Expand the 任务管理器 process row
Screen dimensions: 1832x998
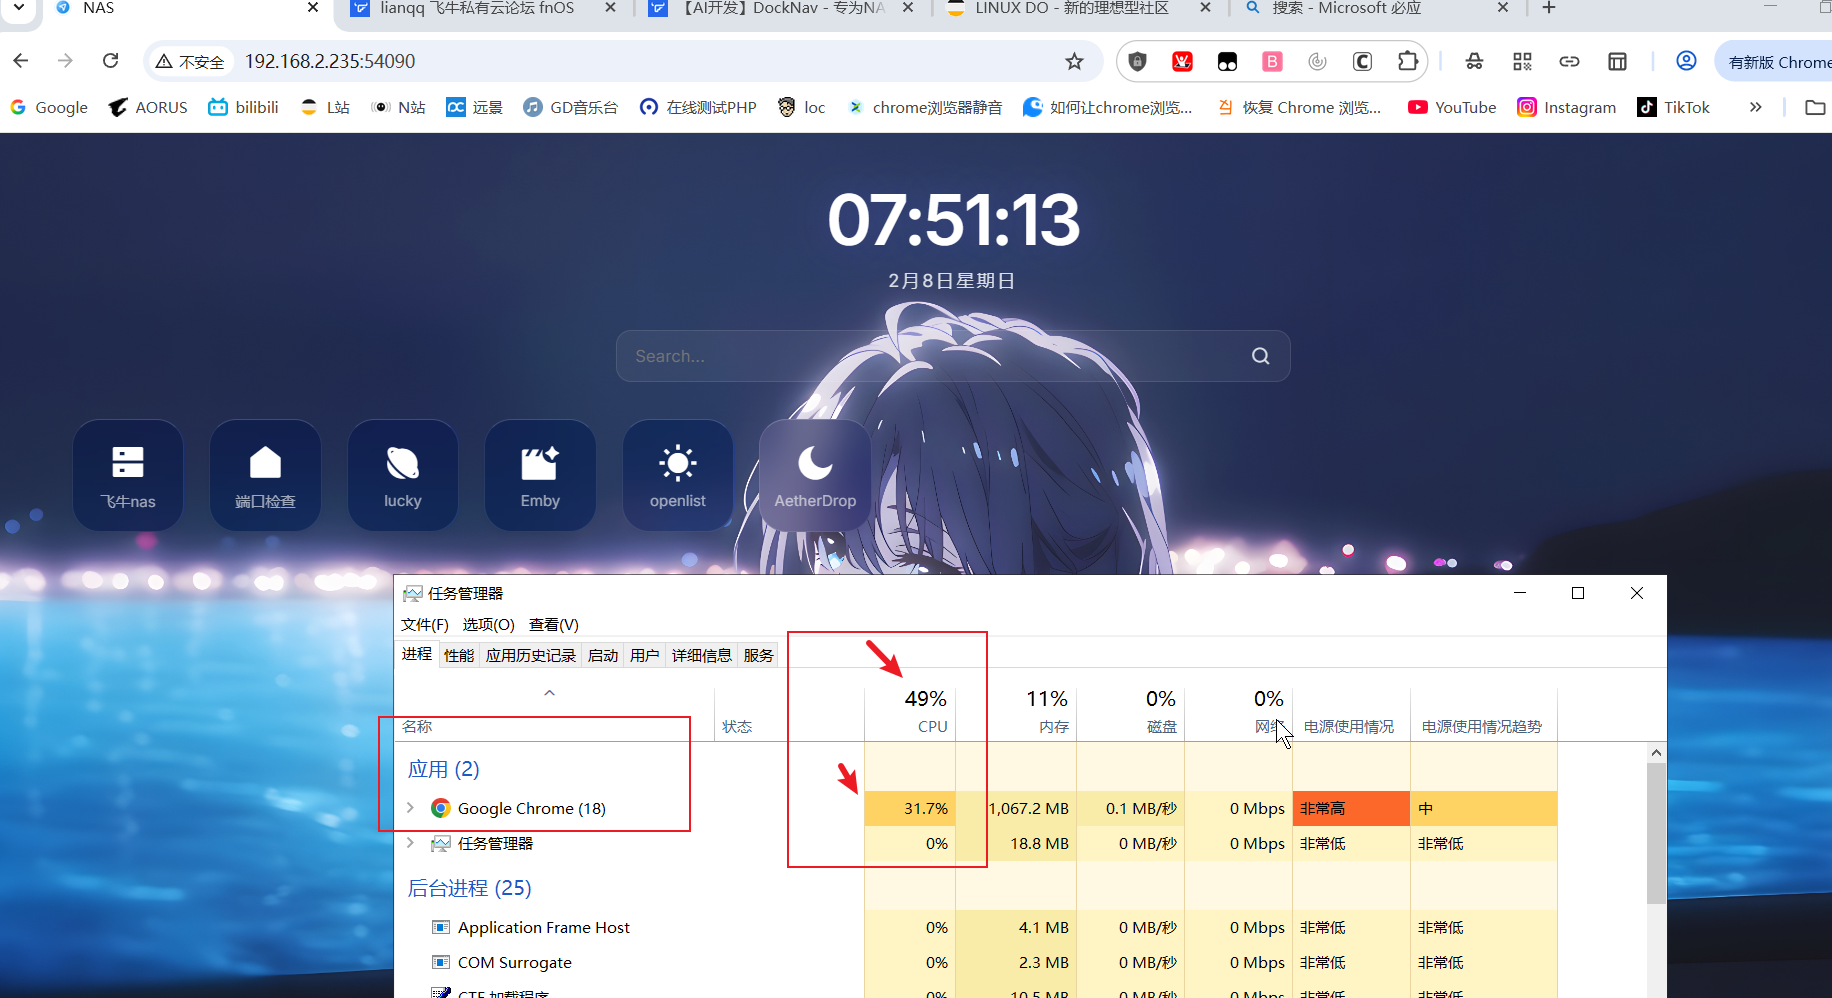[x=410, y=843]
